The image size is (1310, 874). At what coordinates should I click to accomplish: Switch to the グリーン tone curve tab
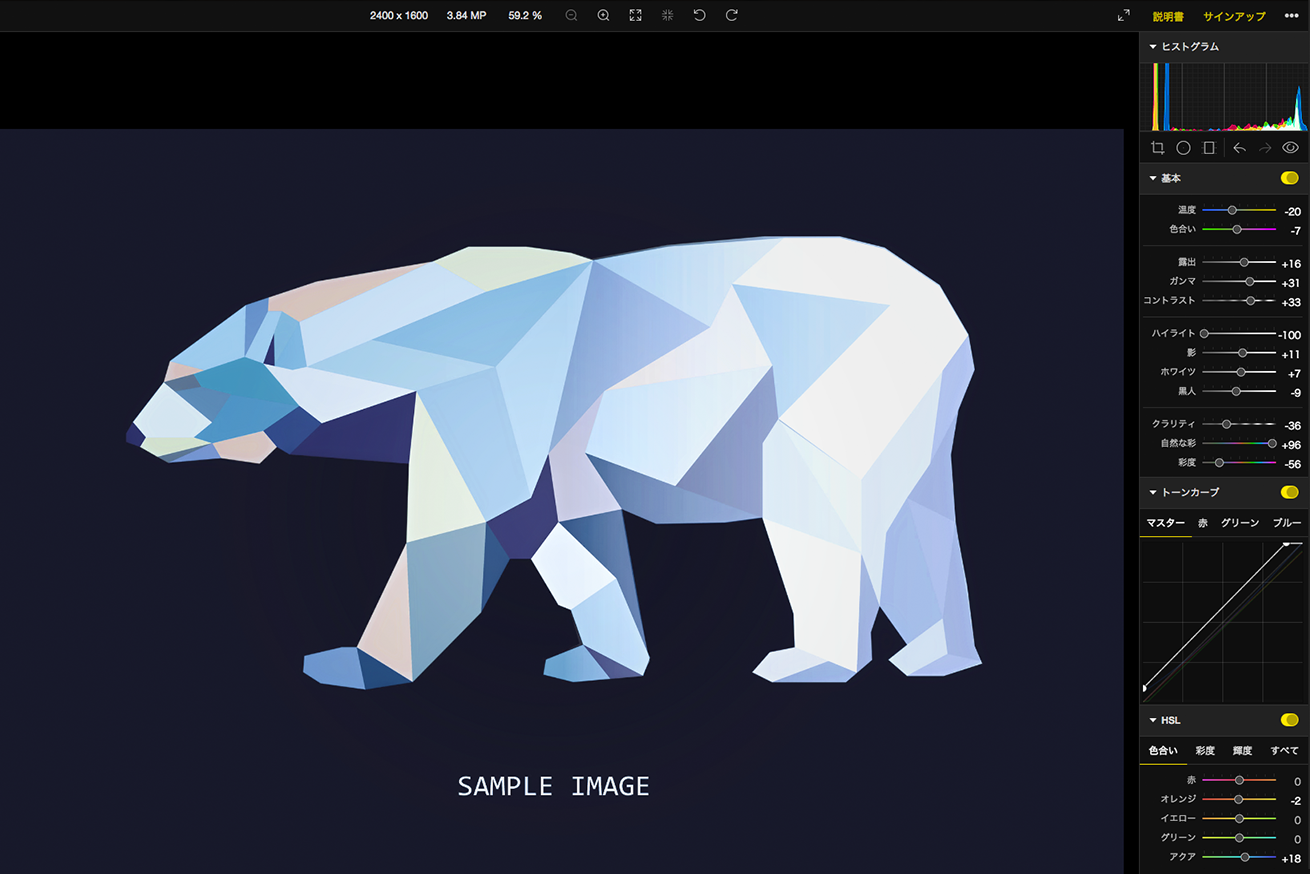pyautogui.click(x=1240, y=523)
